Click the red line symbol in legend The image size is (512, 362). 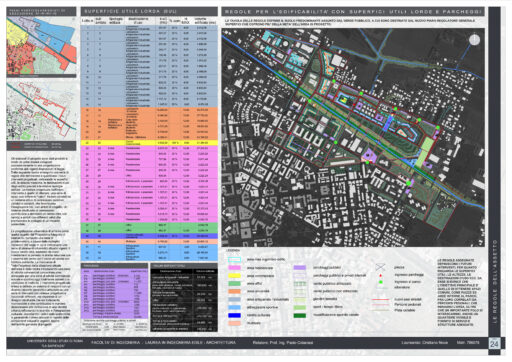[x=380, y=300]
